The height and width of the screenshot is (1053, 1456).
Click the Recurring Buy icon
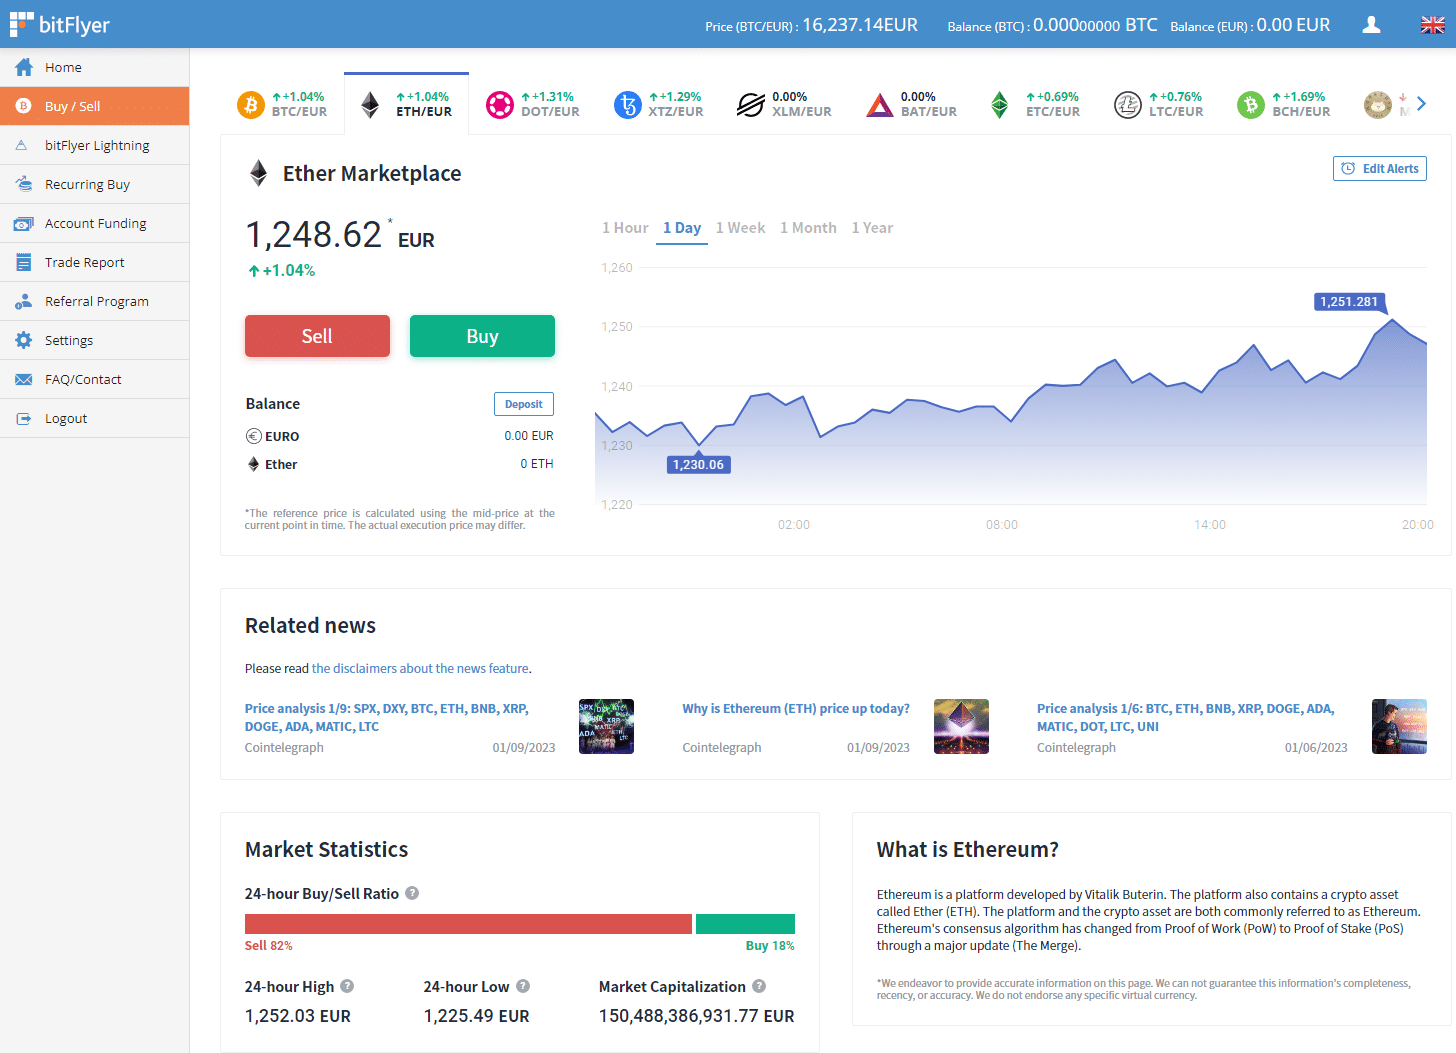click(23, 184)
